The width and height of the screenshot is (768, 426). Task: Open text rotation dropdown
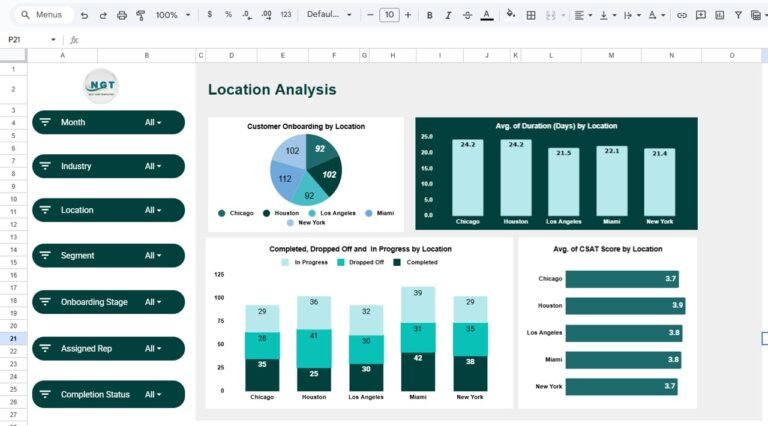[657, 15]
